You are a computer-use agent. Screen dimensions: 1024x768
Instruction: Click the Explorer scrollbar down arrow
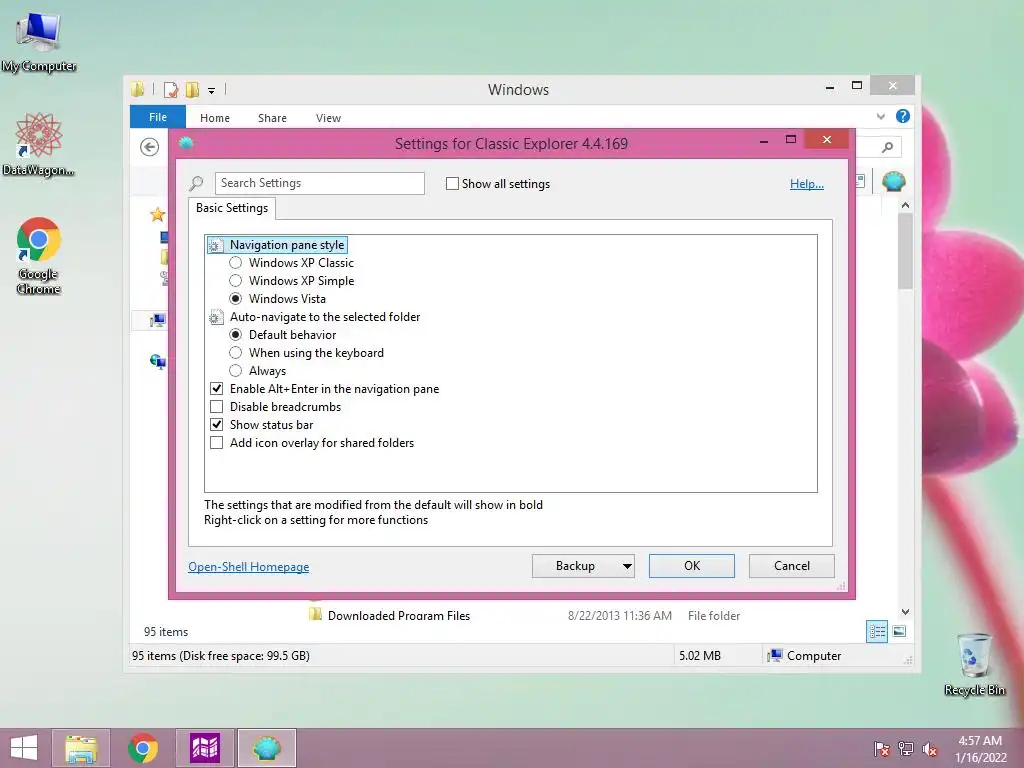point(905,612)
